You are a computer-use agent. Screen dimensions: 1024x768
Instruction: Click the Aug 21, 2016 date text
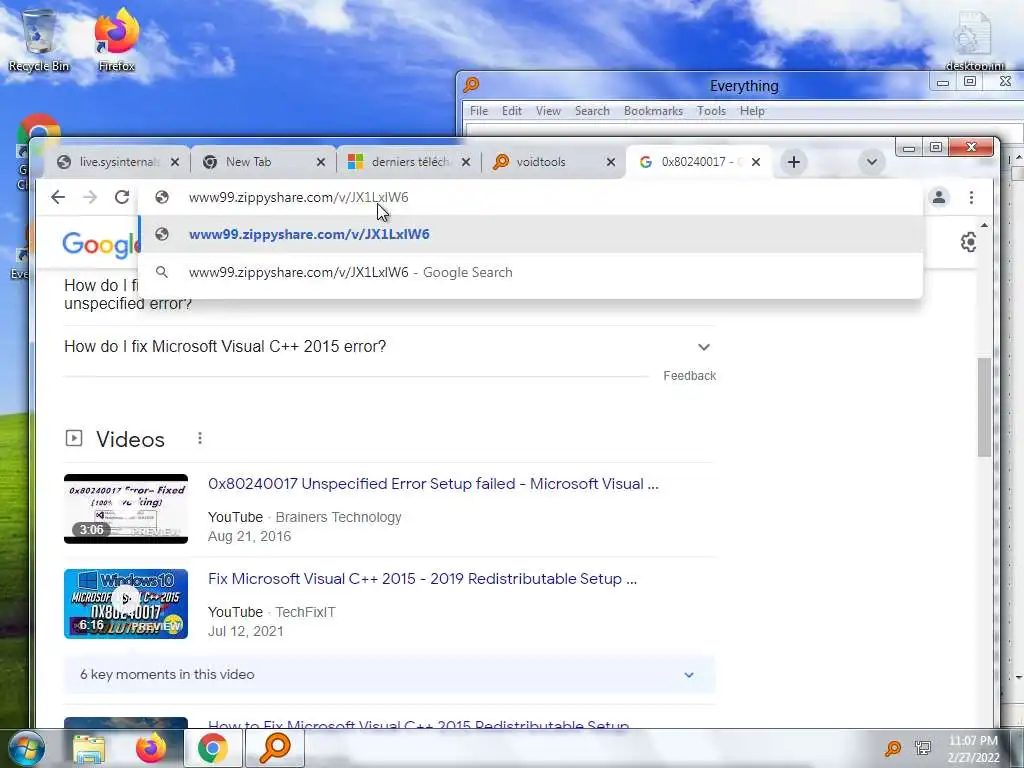(x=249, y=536)
